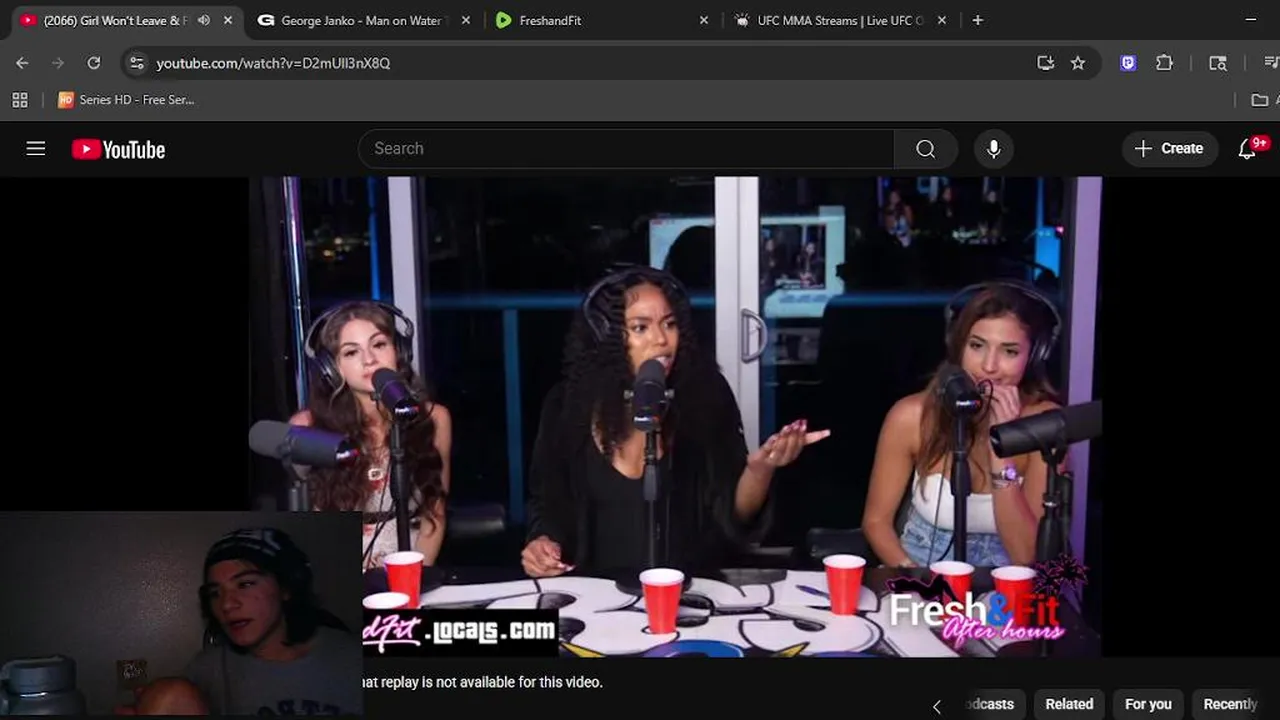Go back with the browser back arrow
The height and width of the screenshot is (720, 1280).
coord(22,63)
